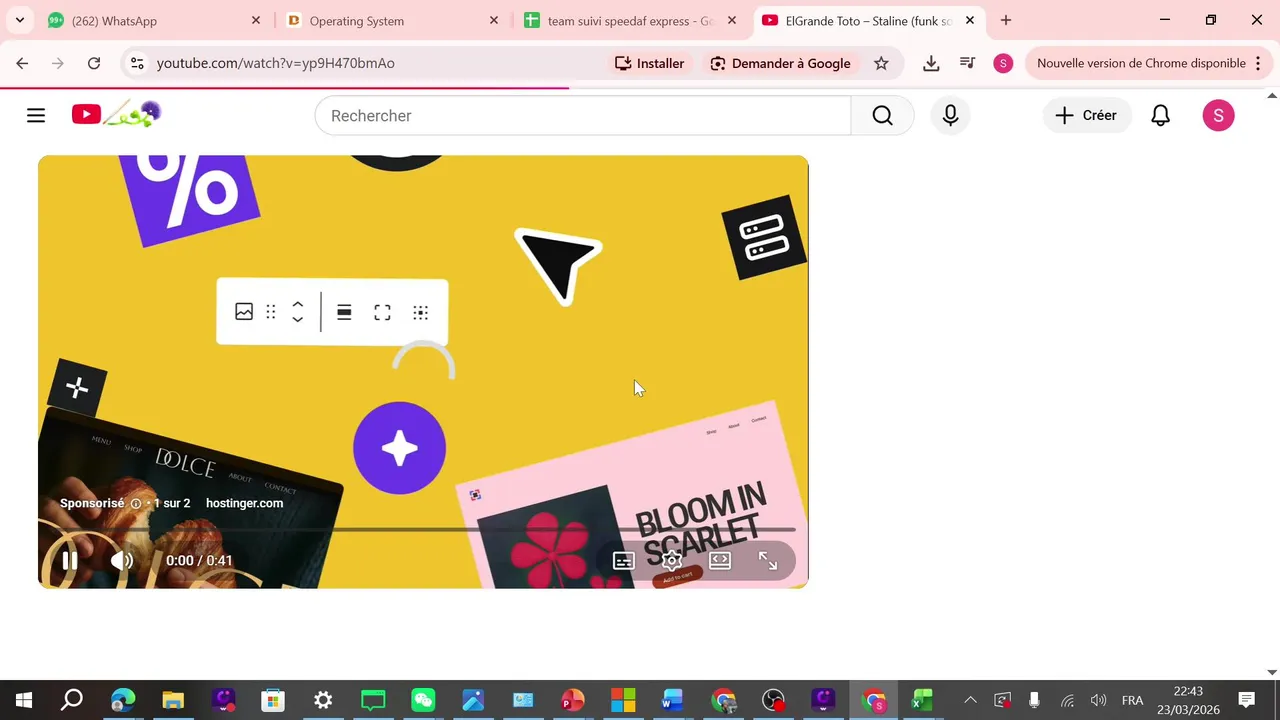Enter full screen in the video player
Image resolution: width=1280 pixels, height=720 pixels.
768,561
